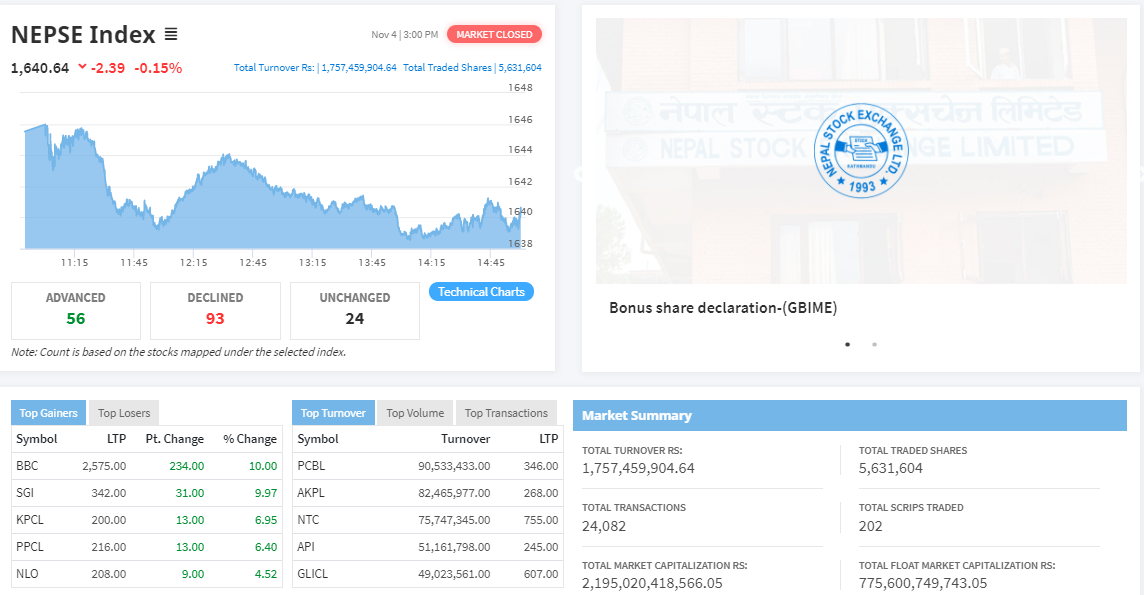The height and width of the screenshot is (595, 1144).
Task: Click the NLO symbol in Top Gainers
Action: tap(27, 574)
